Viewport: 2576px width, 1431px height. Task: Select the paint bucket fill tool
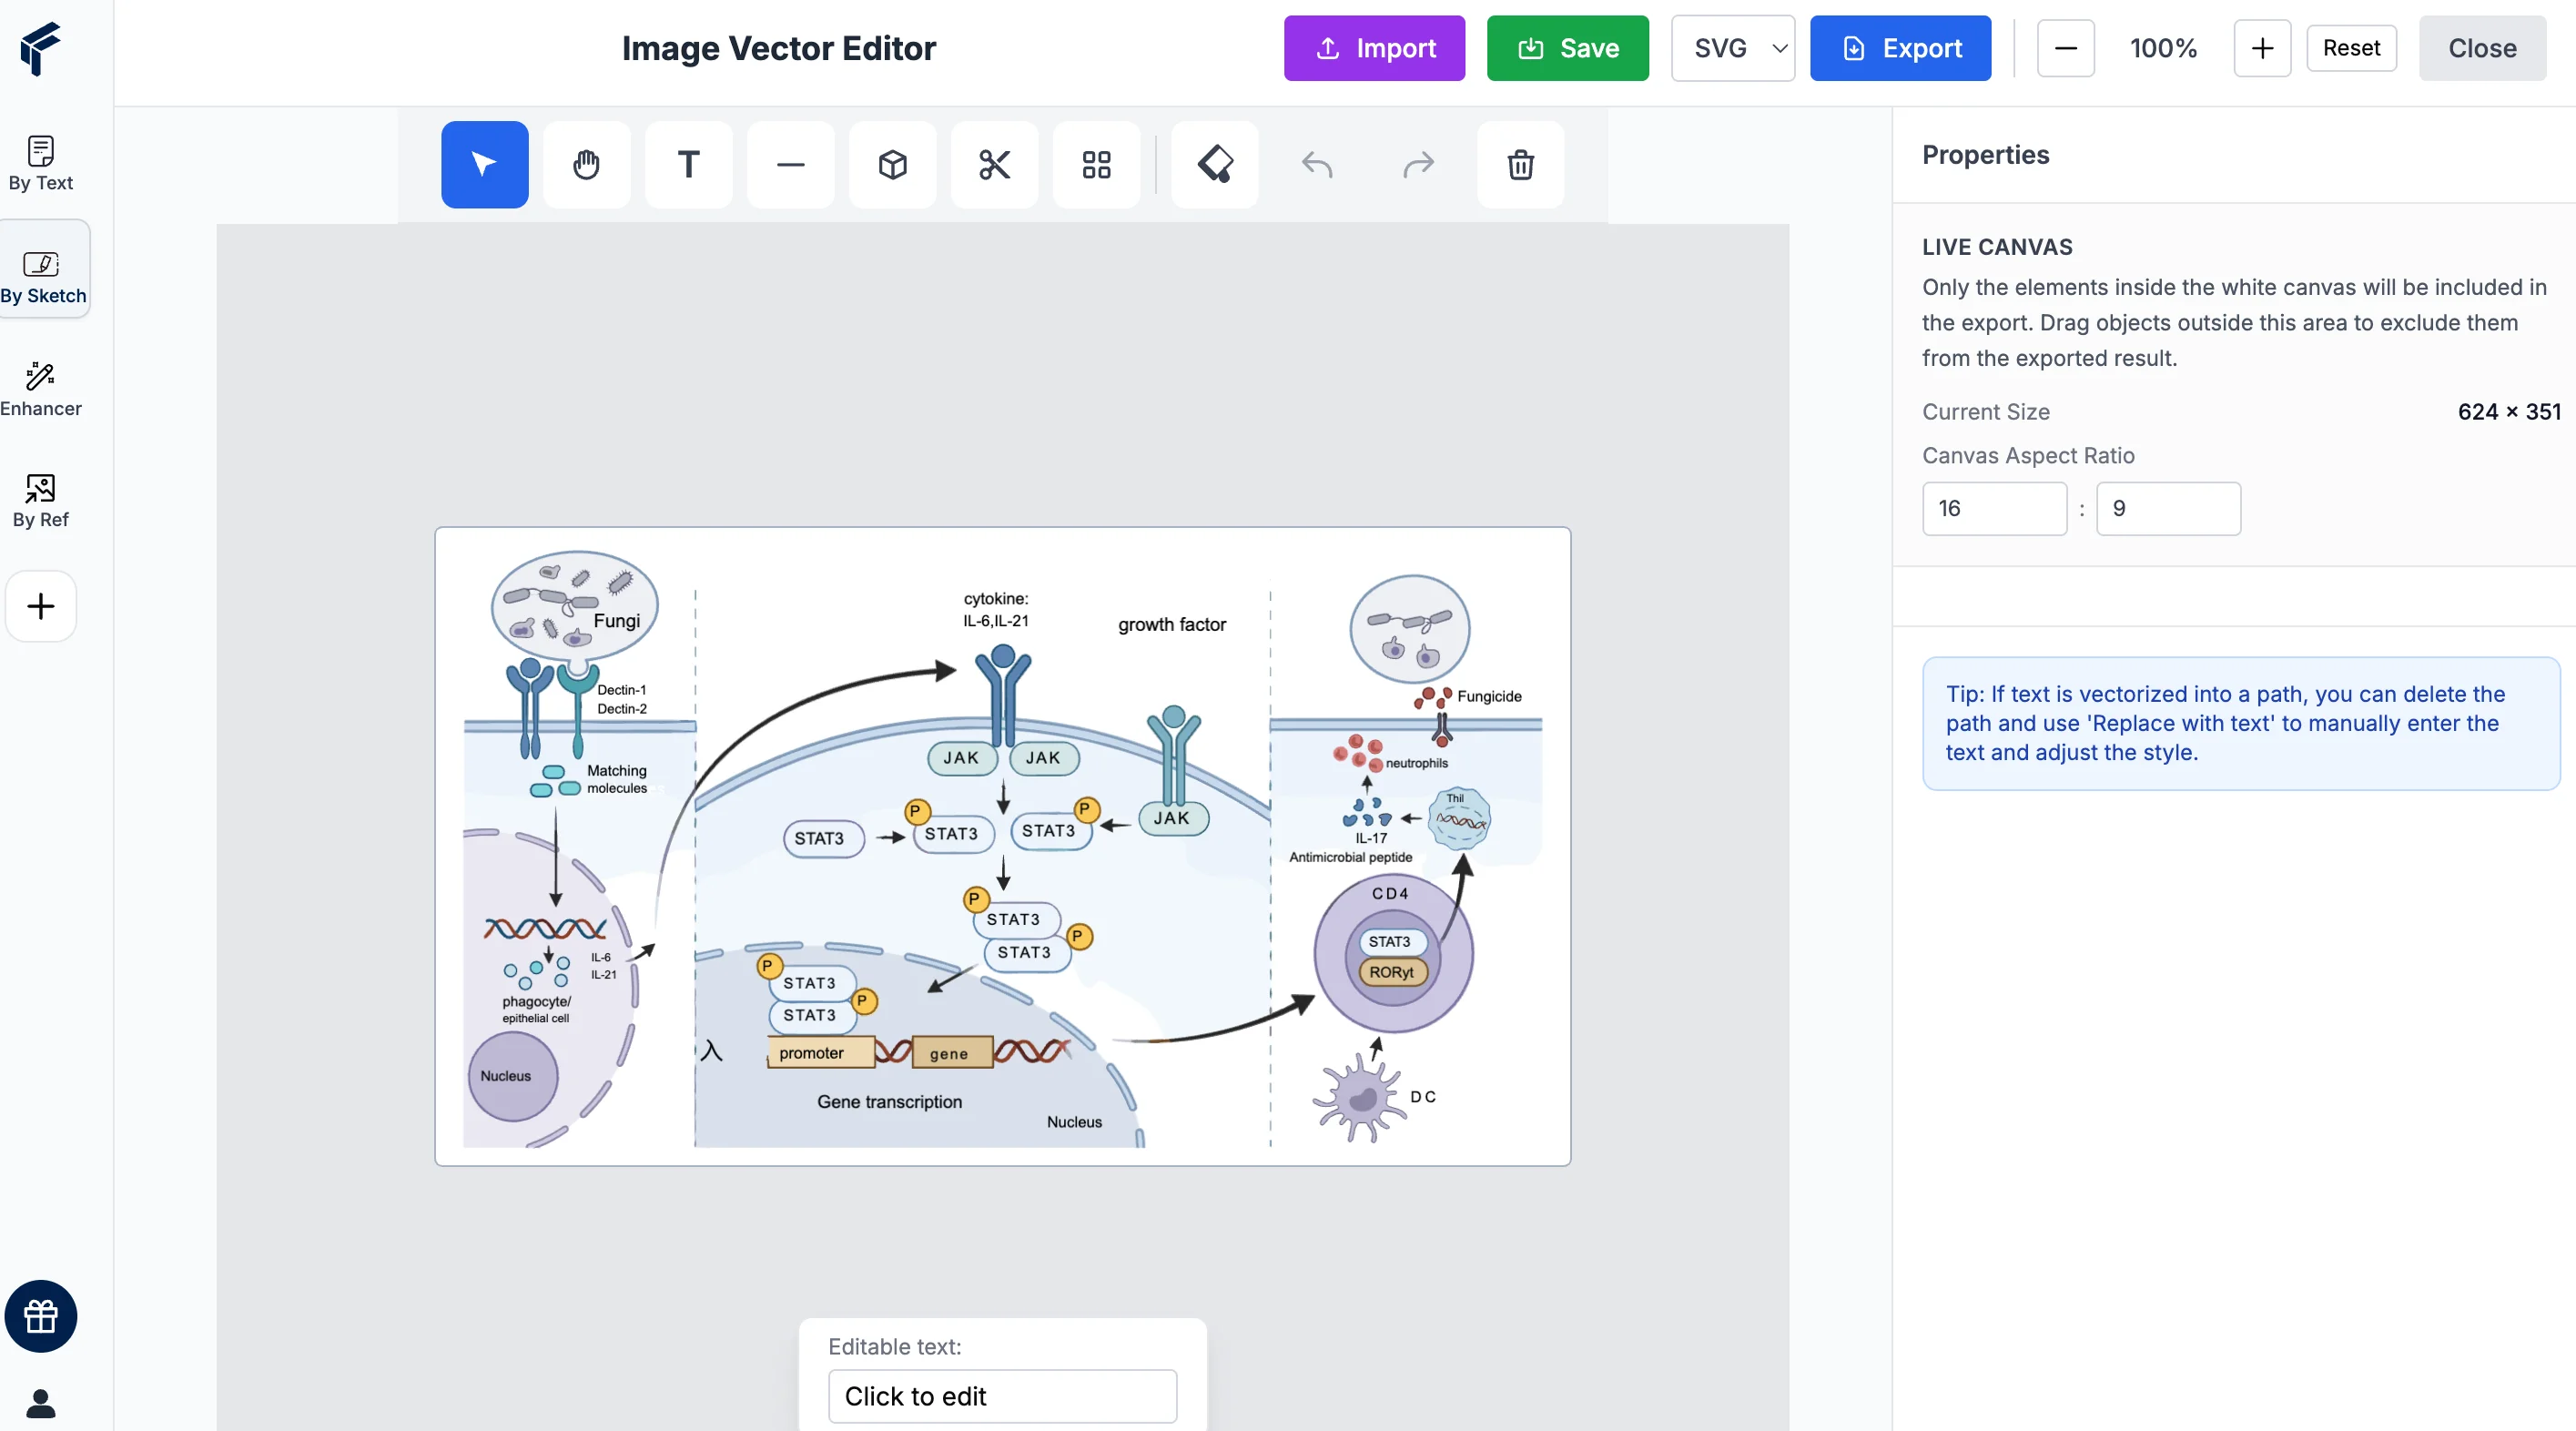click(x=1214, y=164)
